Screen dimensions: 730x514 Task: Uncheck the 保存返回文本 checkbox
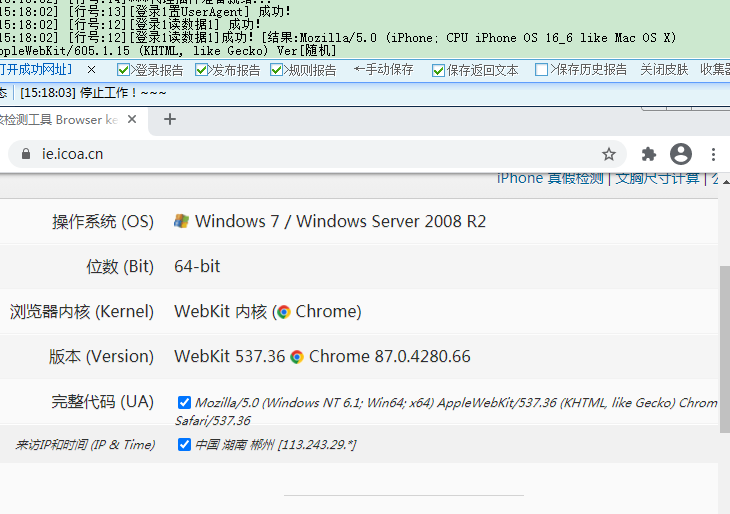click(438, 70)
